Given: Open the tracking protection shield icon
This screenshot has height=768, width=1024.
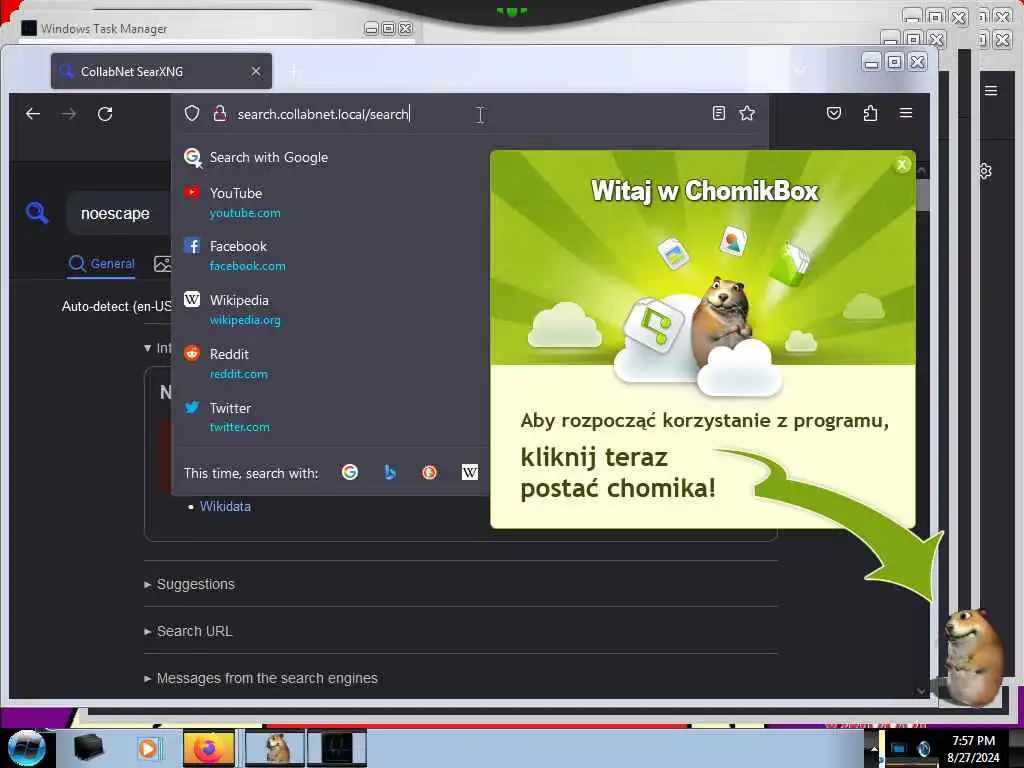Looking at the screenshot, I should [191, 113].
